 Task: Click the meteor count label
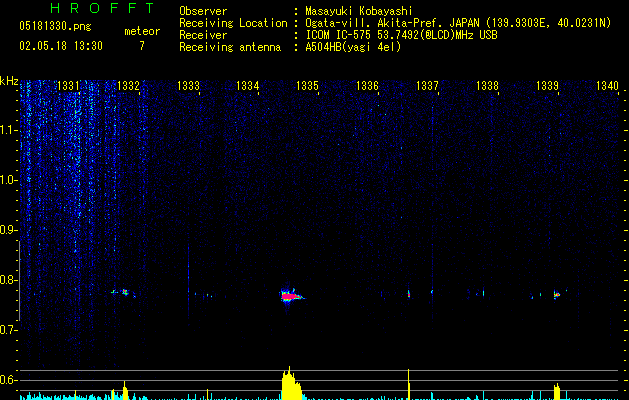pos(142,31)
